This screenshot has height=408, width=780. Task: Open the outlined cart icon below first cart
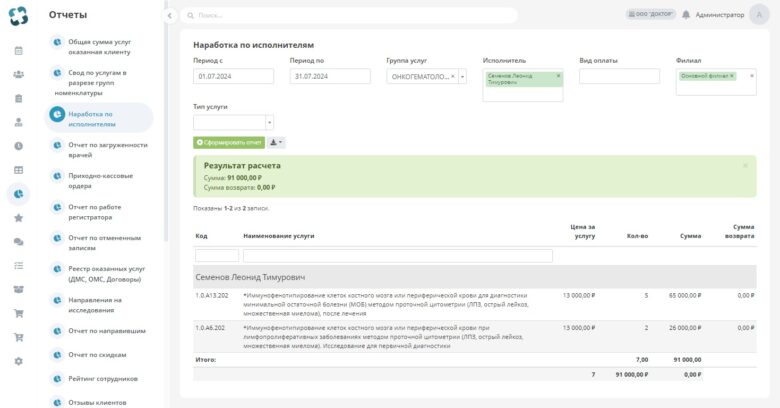(x=18, y=337)
